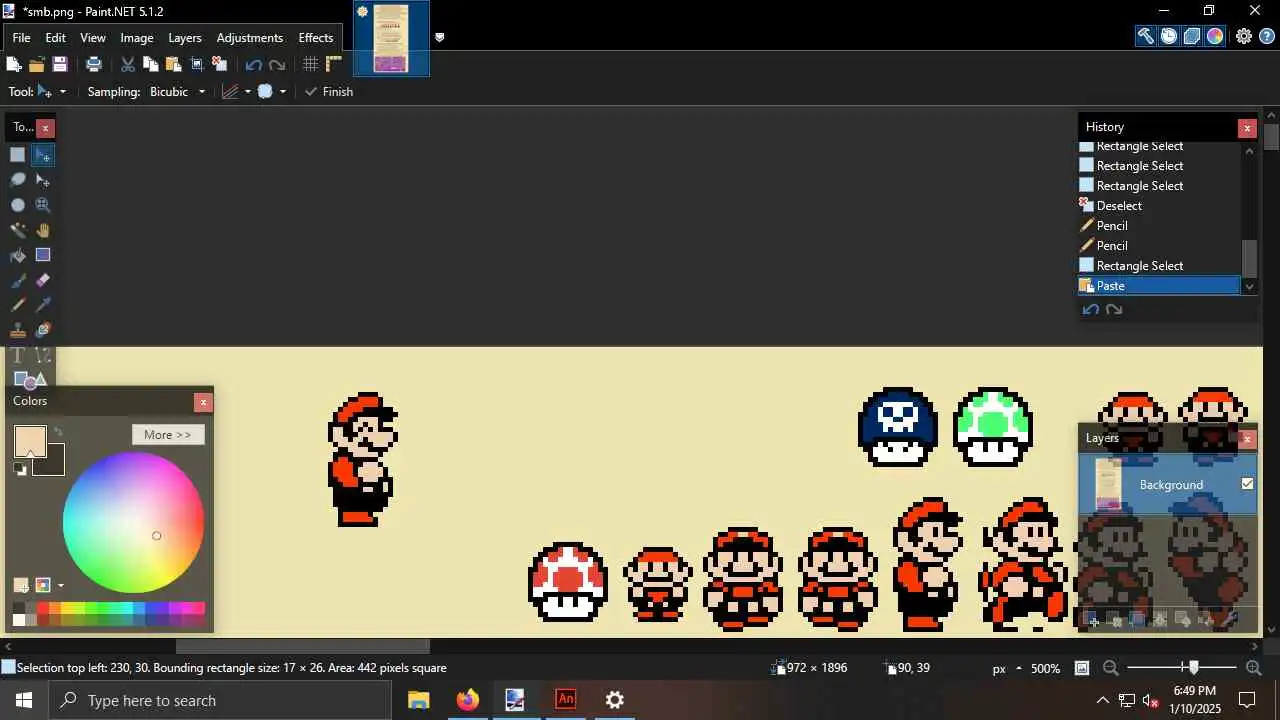Click the Copy icon in toolbar

[151, 64]
